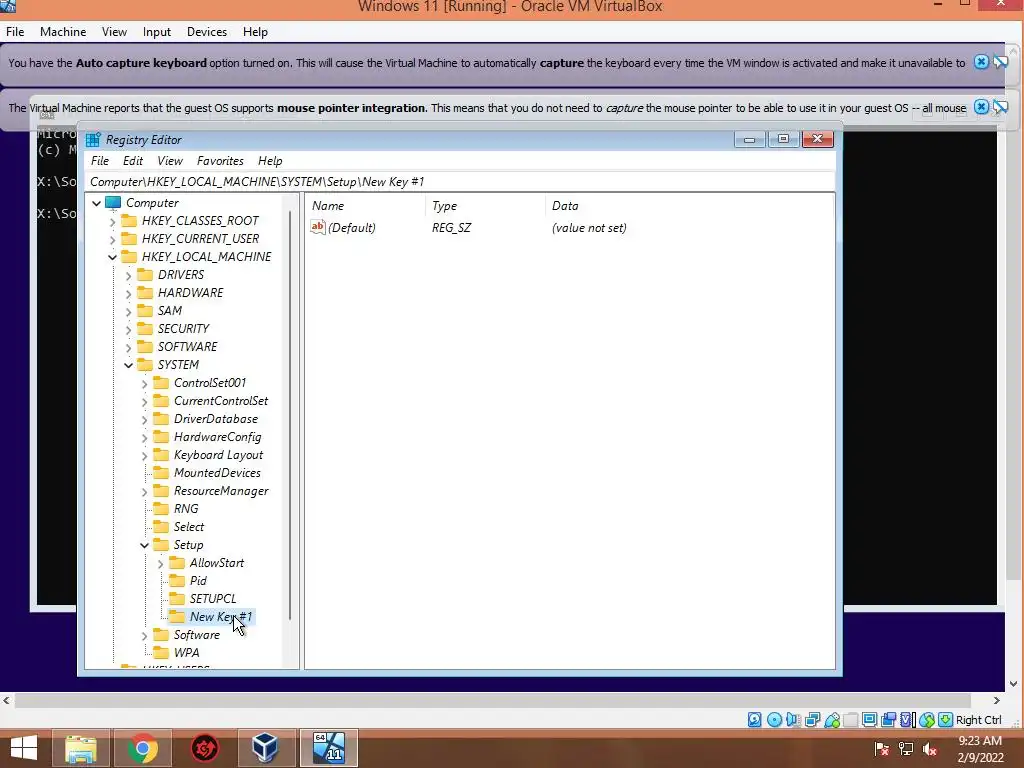Click the Computer icon in the registry tree
The image size is (1024, 768).
click(x=113, y=202)
